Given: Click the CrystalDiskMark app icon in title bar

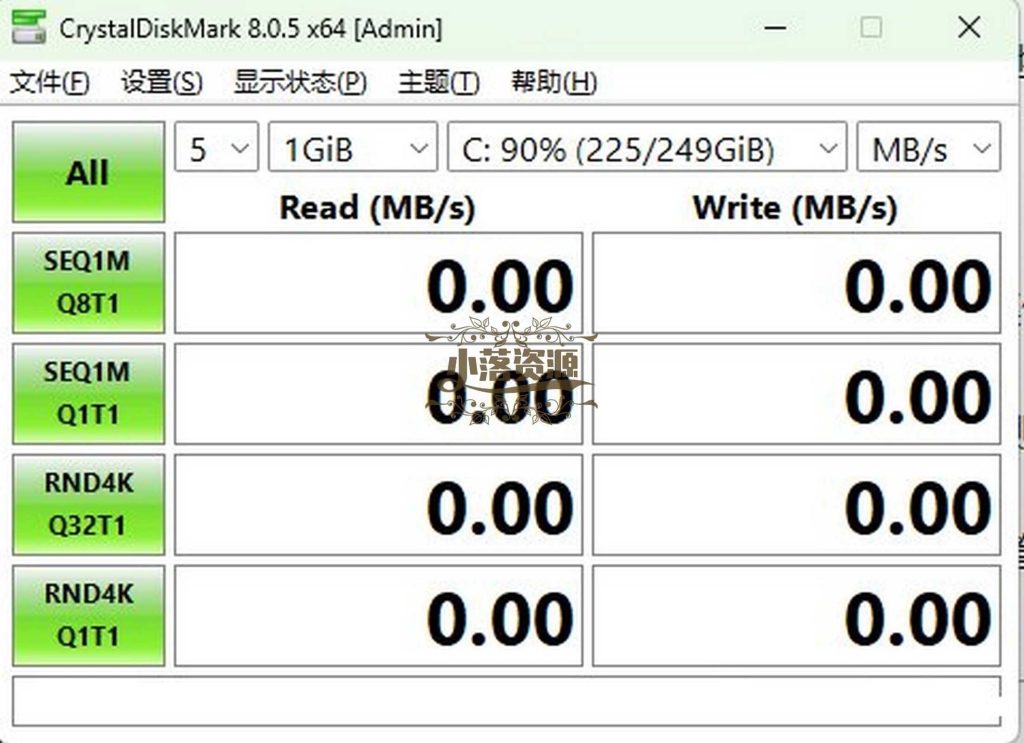Looking at the screenshot, I should [x=28, y=27].
